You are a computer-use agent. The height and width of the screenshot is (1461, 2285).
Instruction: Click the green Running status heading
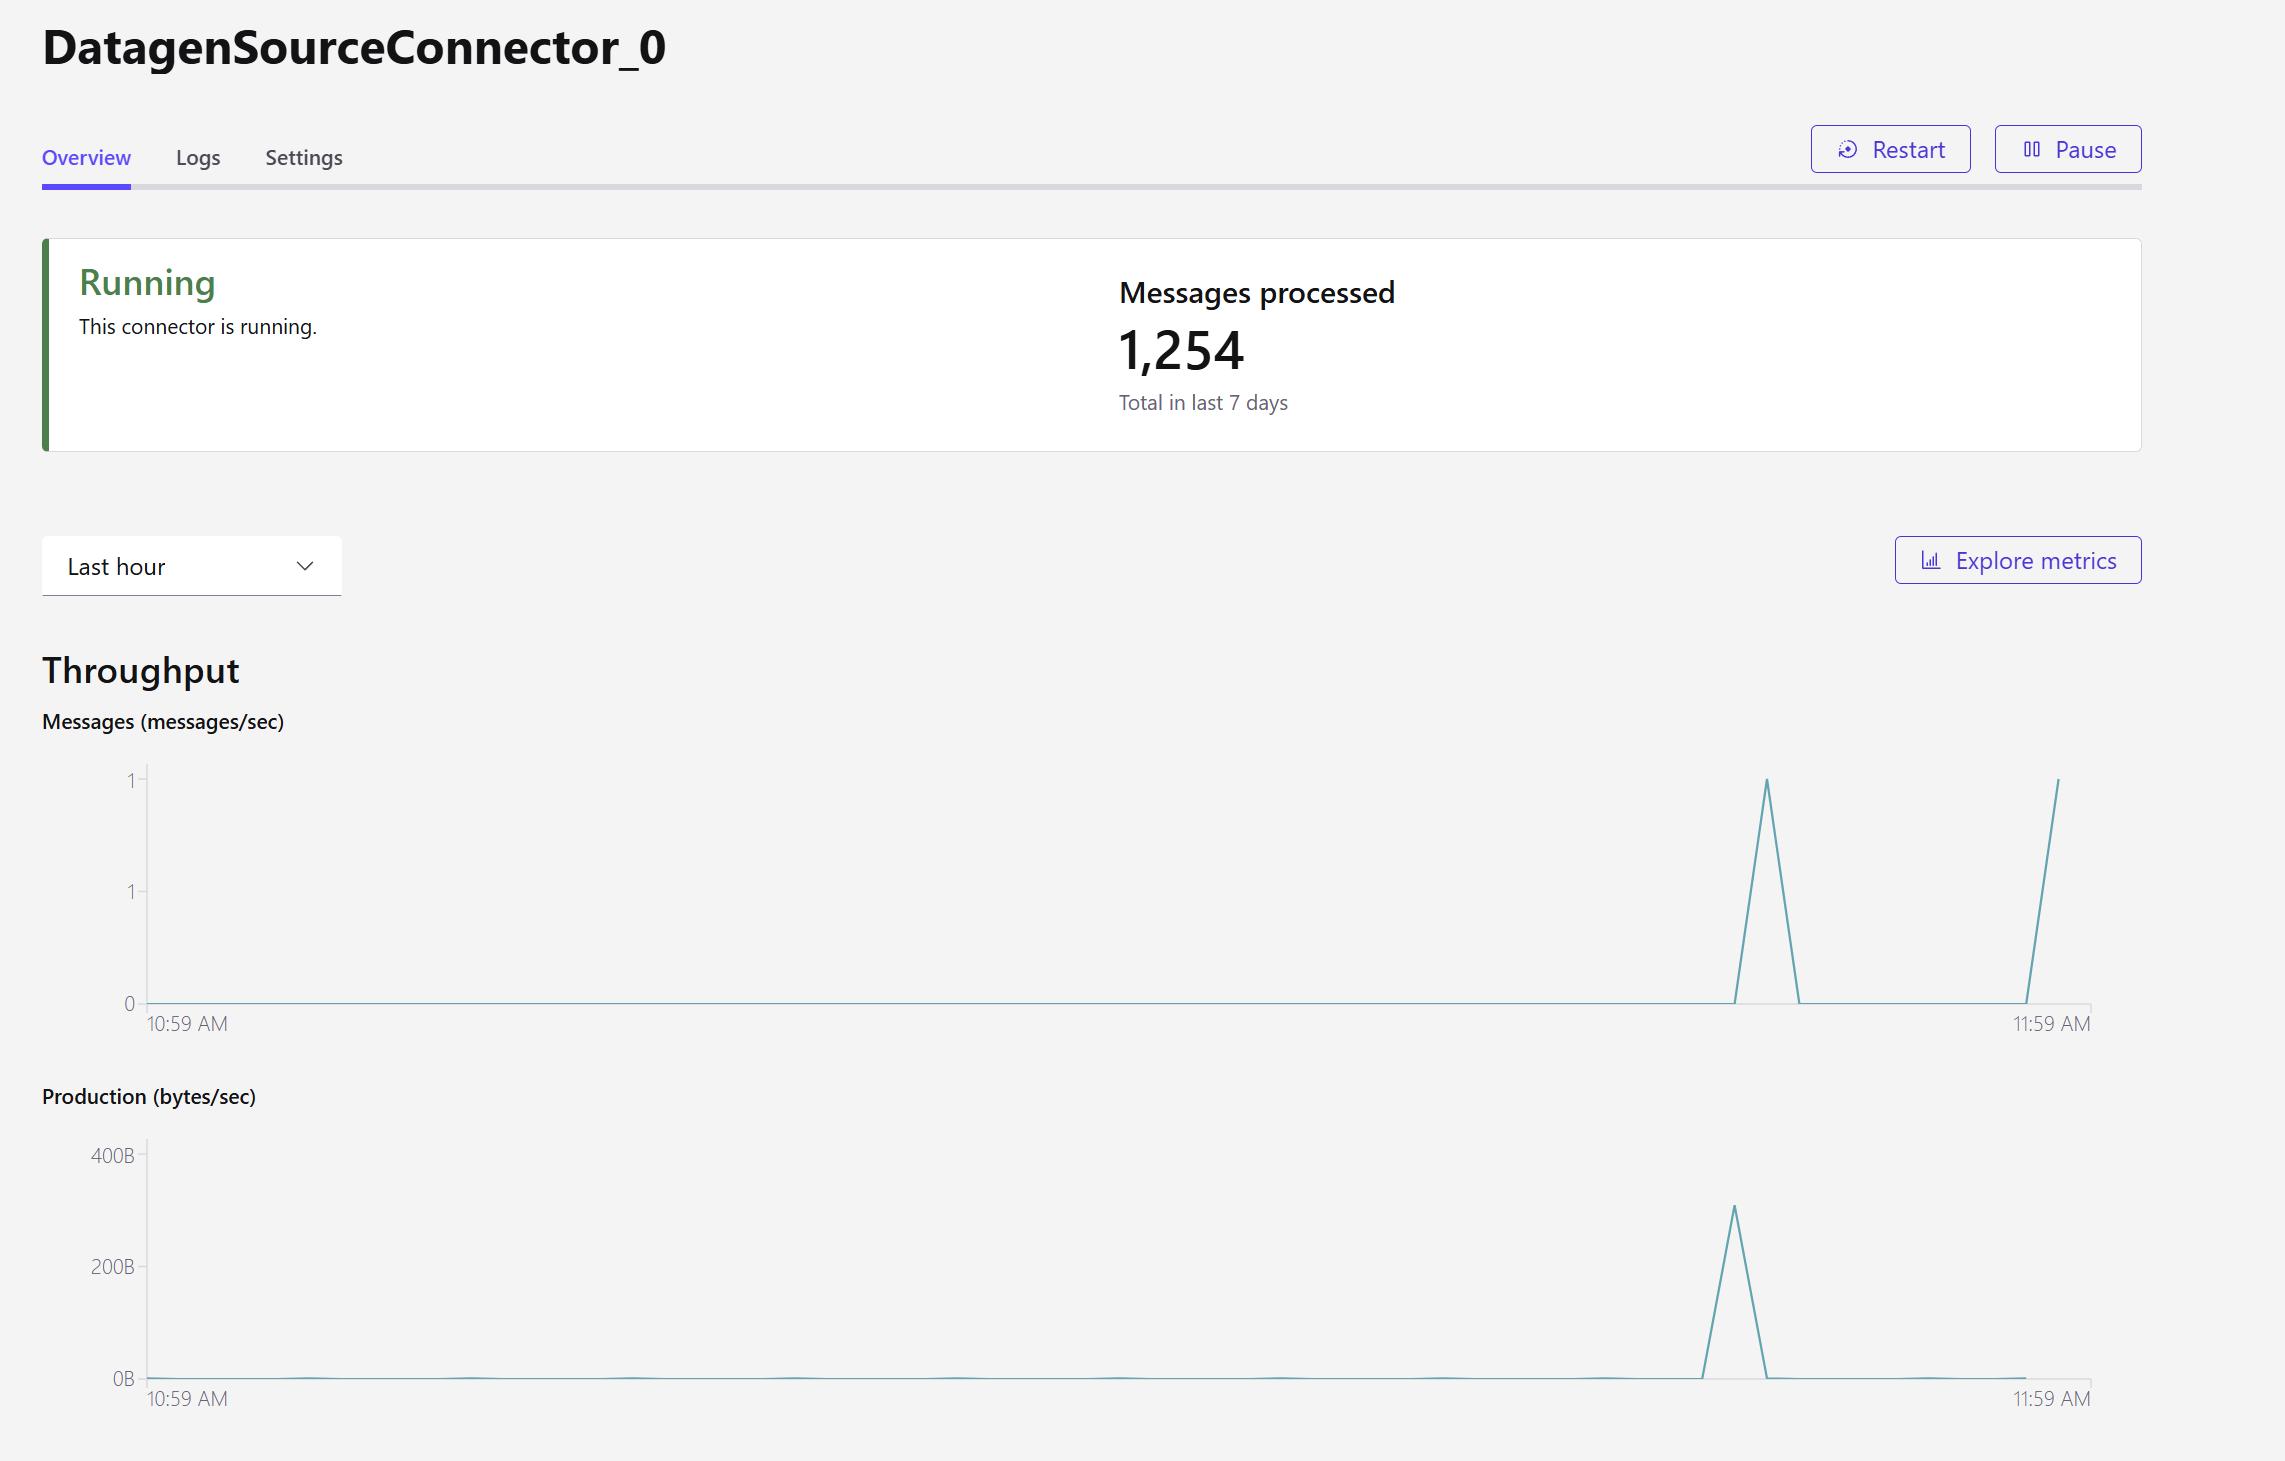(x=147, y=283)
